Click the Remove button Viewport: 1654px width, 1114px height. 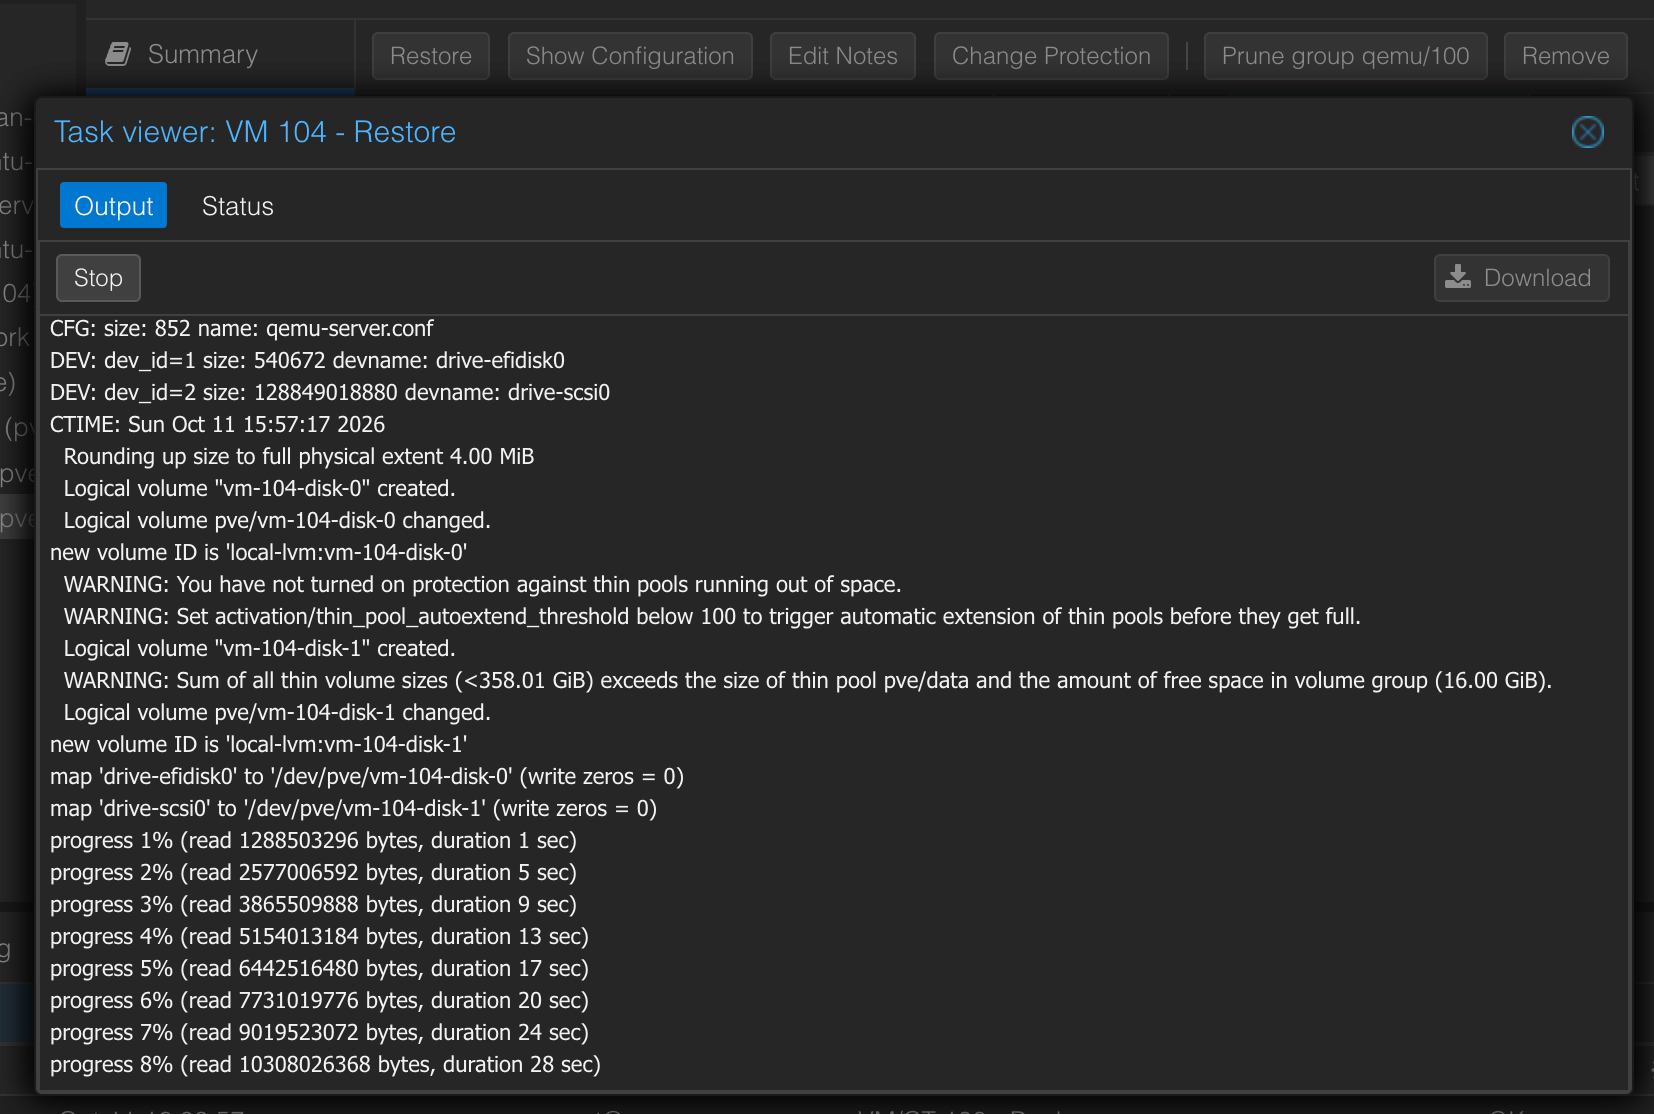(x=1565, y=56)
